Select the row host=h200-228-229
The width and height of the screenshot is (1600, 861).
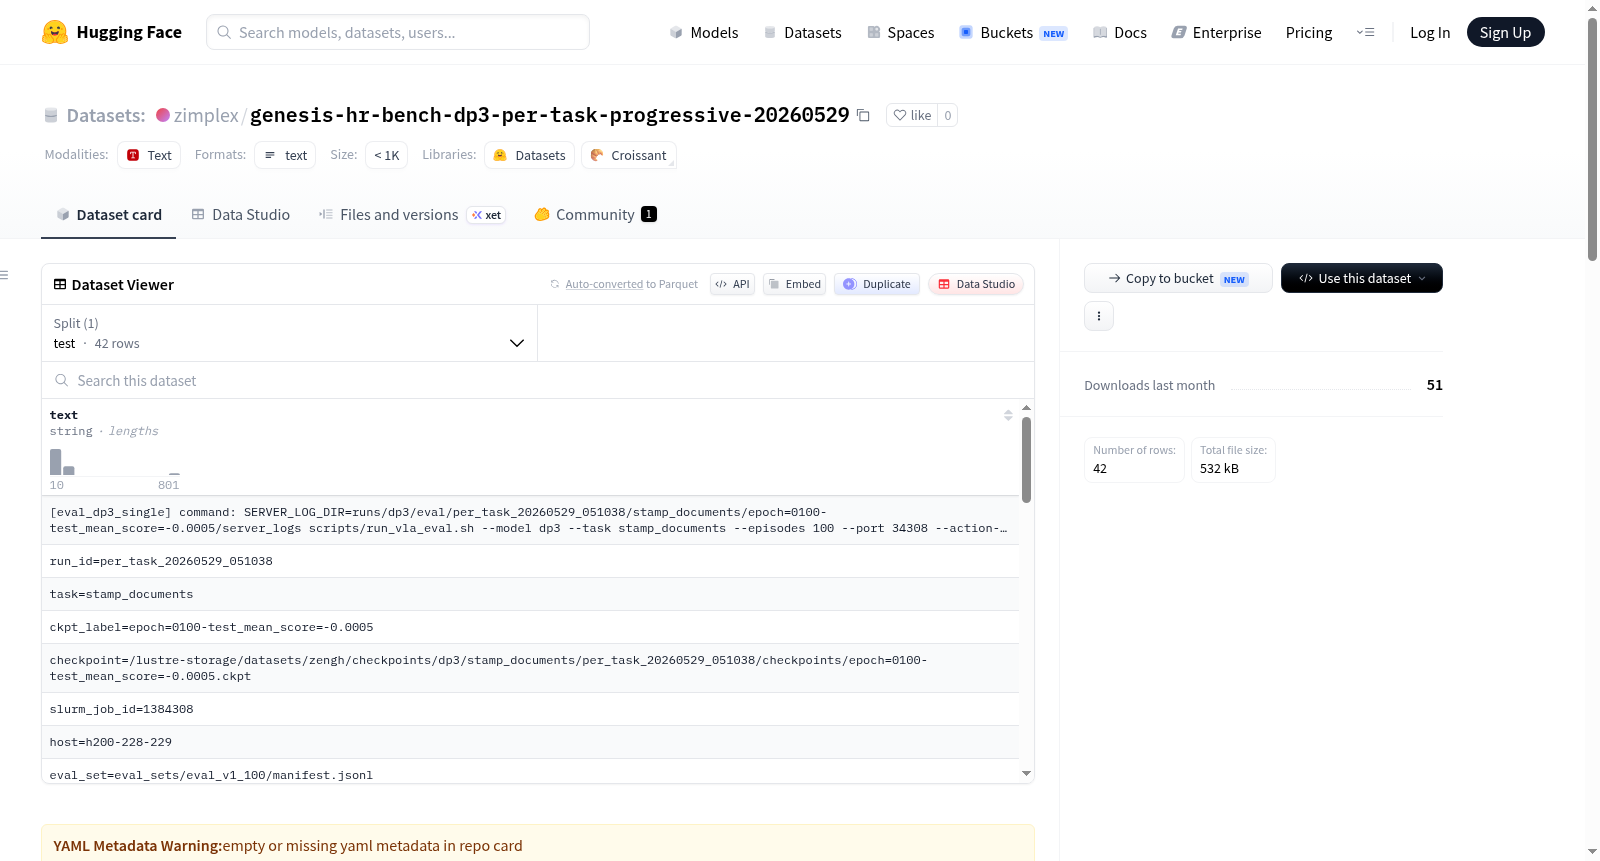point(530,742)
